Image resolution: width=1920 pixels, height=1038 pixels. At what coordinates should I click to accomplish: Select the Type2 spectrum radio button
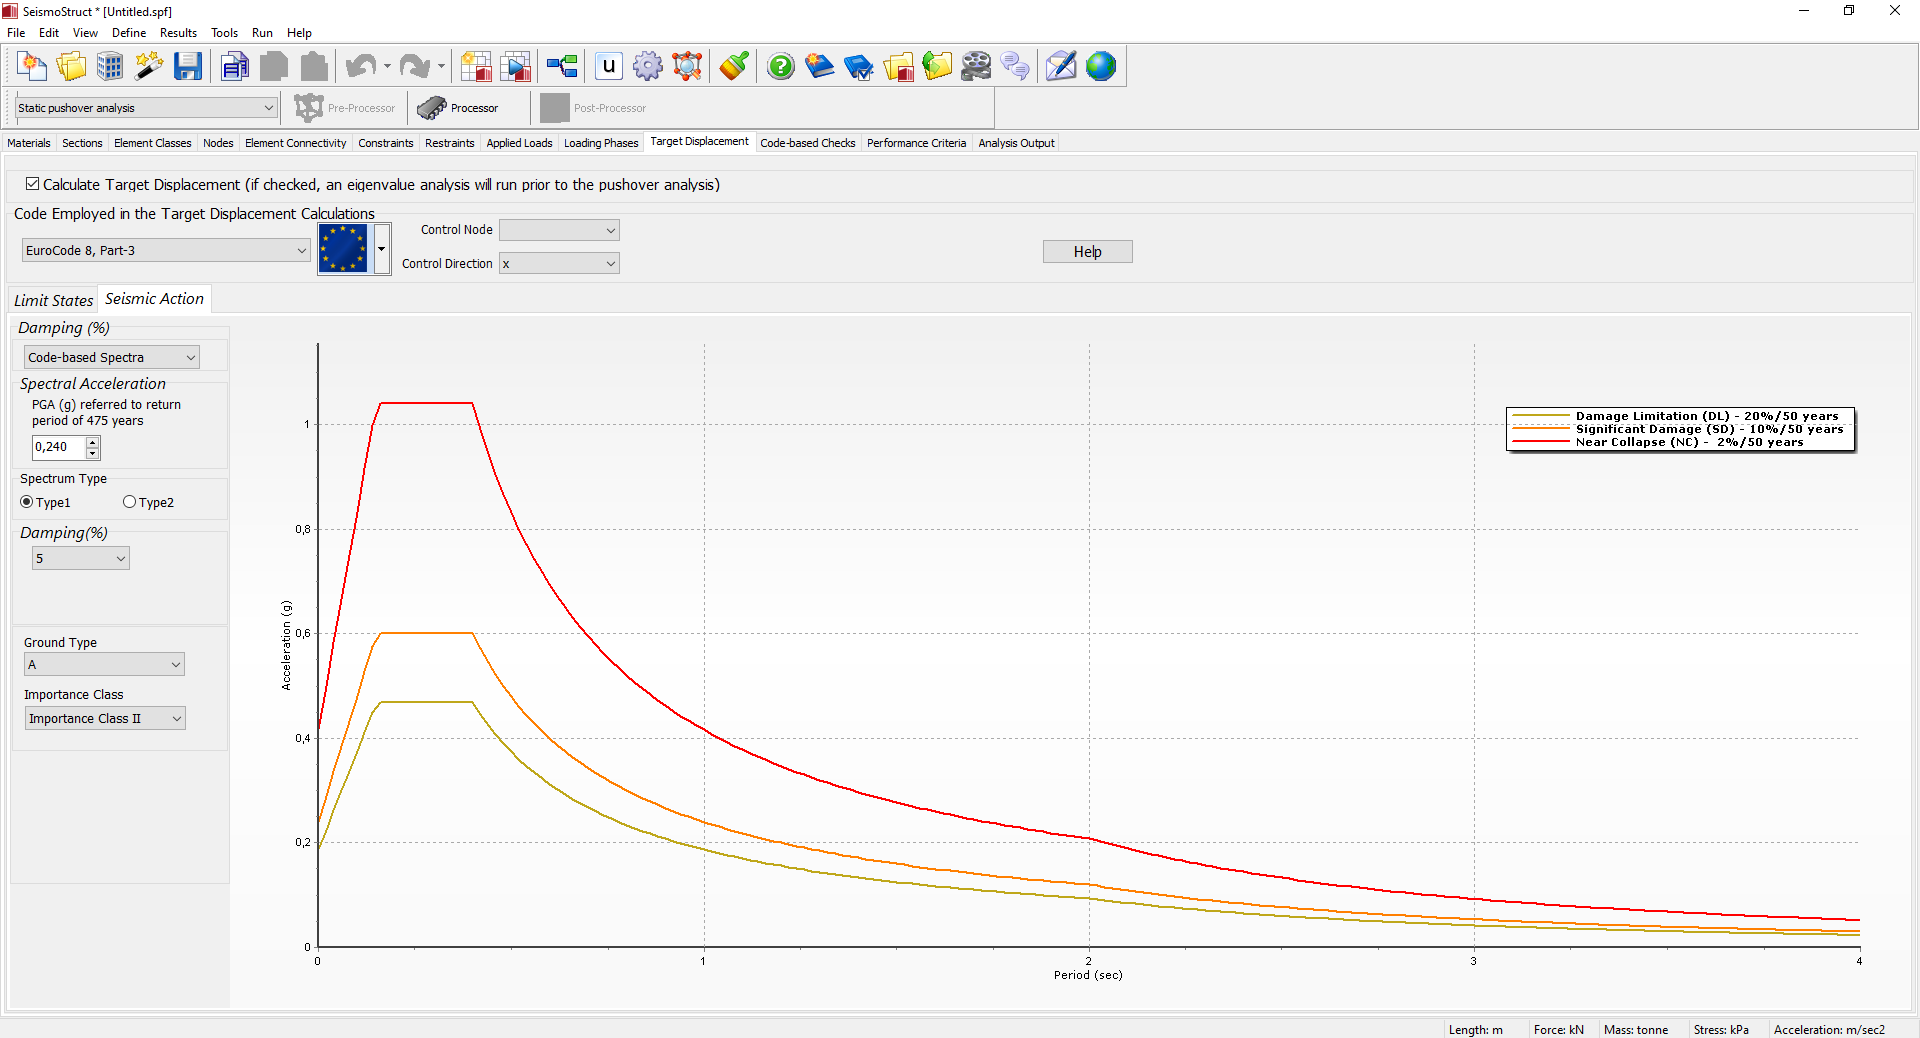(x=130, y=502)
